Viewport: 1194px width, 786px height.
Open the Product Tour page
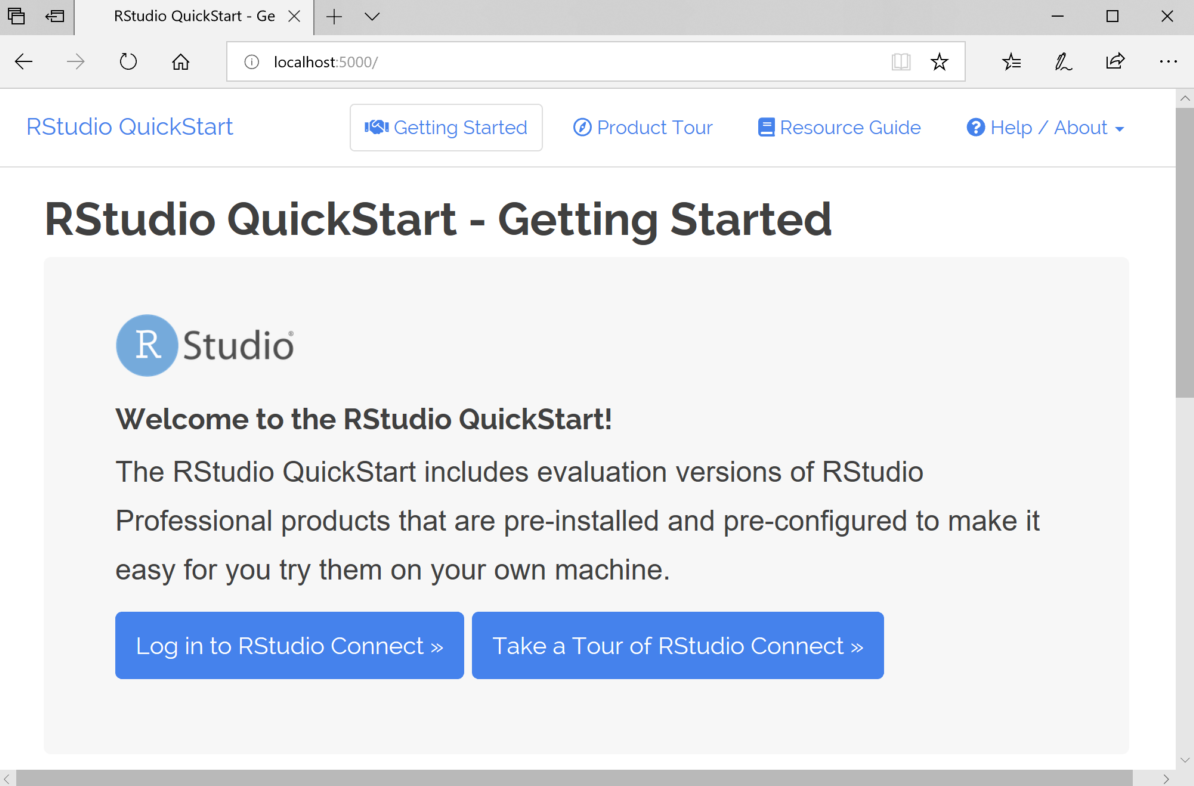[x=643, y=127]
